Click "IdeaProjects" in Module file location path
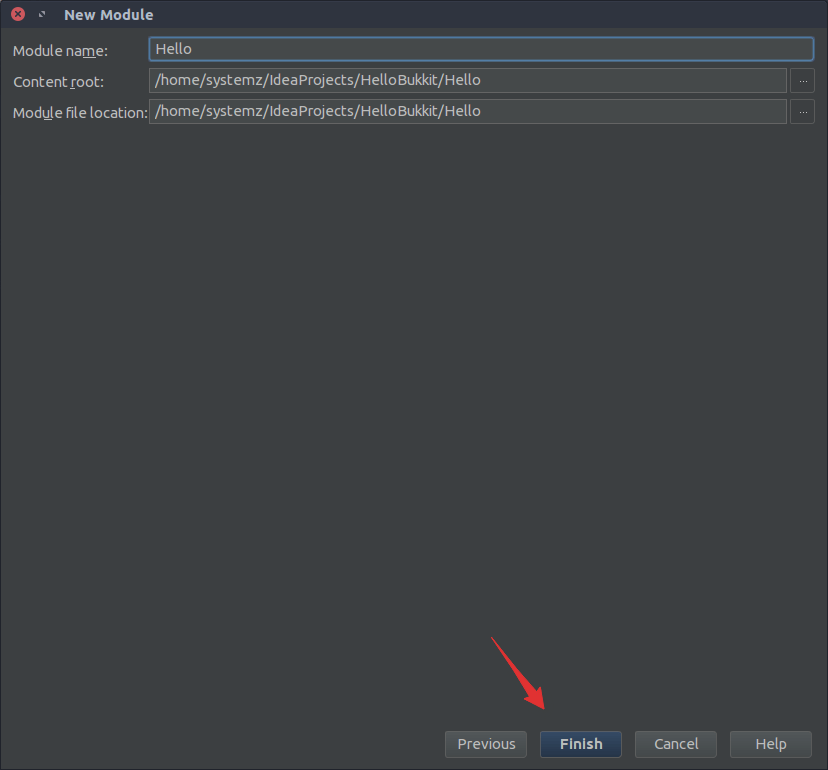The image size is (828, 770). [311, 111]
